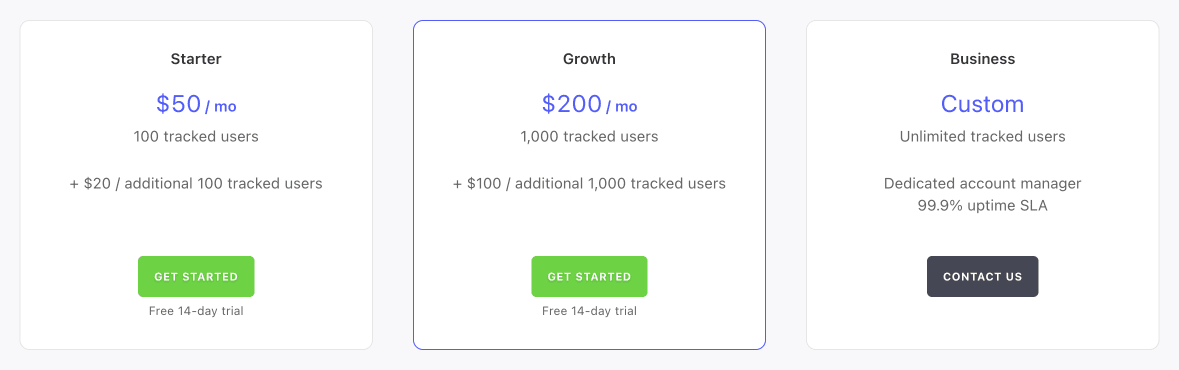Image resolution: width=1179 pixels, height=370 pixels.
Task: Click '99.9% uptime SLA' text
Action: coord(983,206)
